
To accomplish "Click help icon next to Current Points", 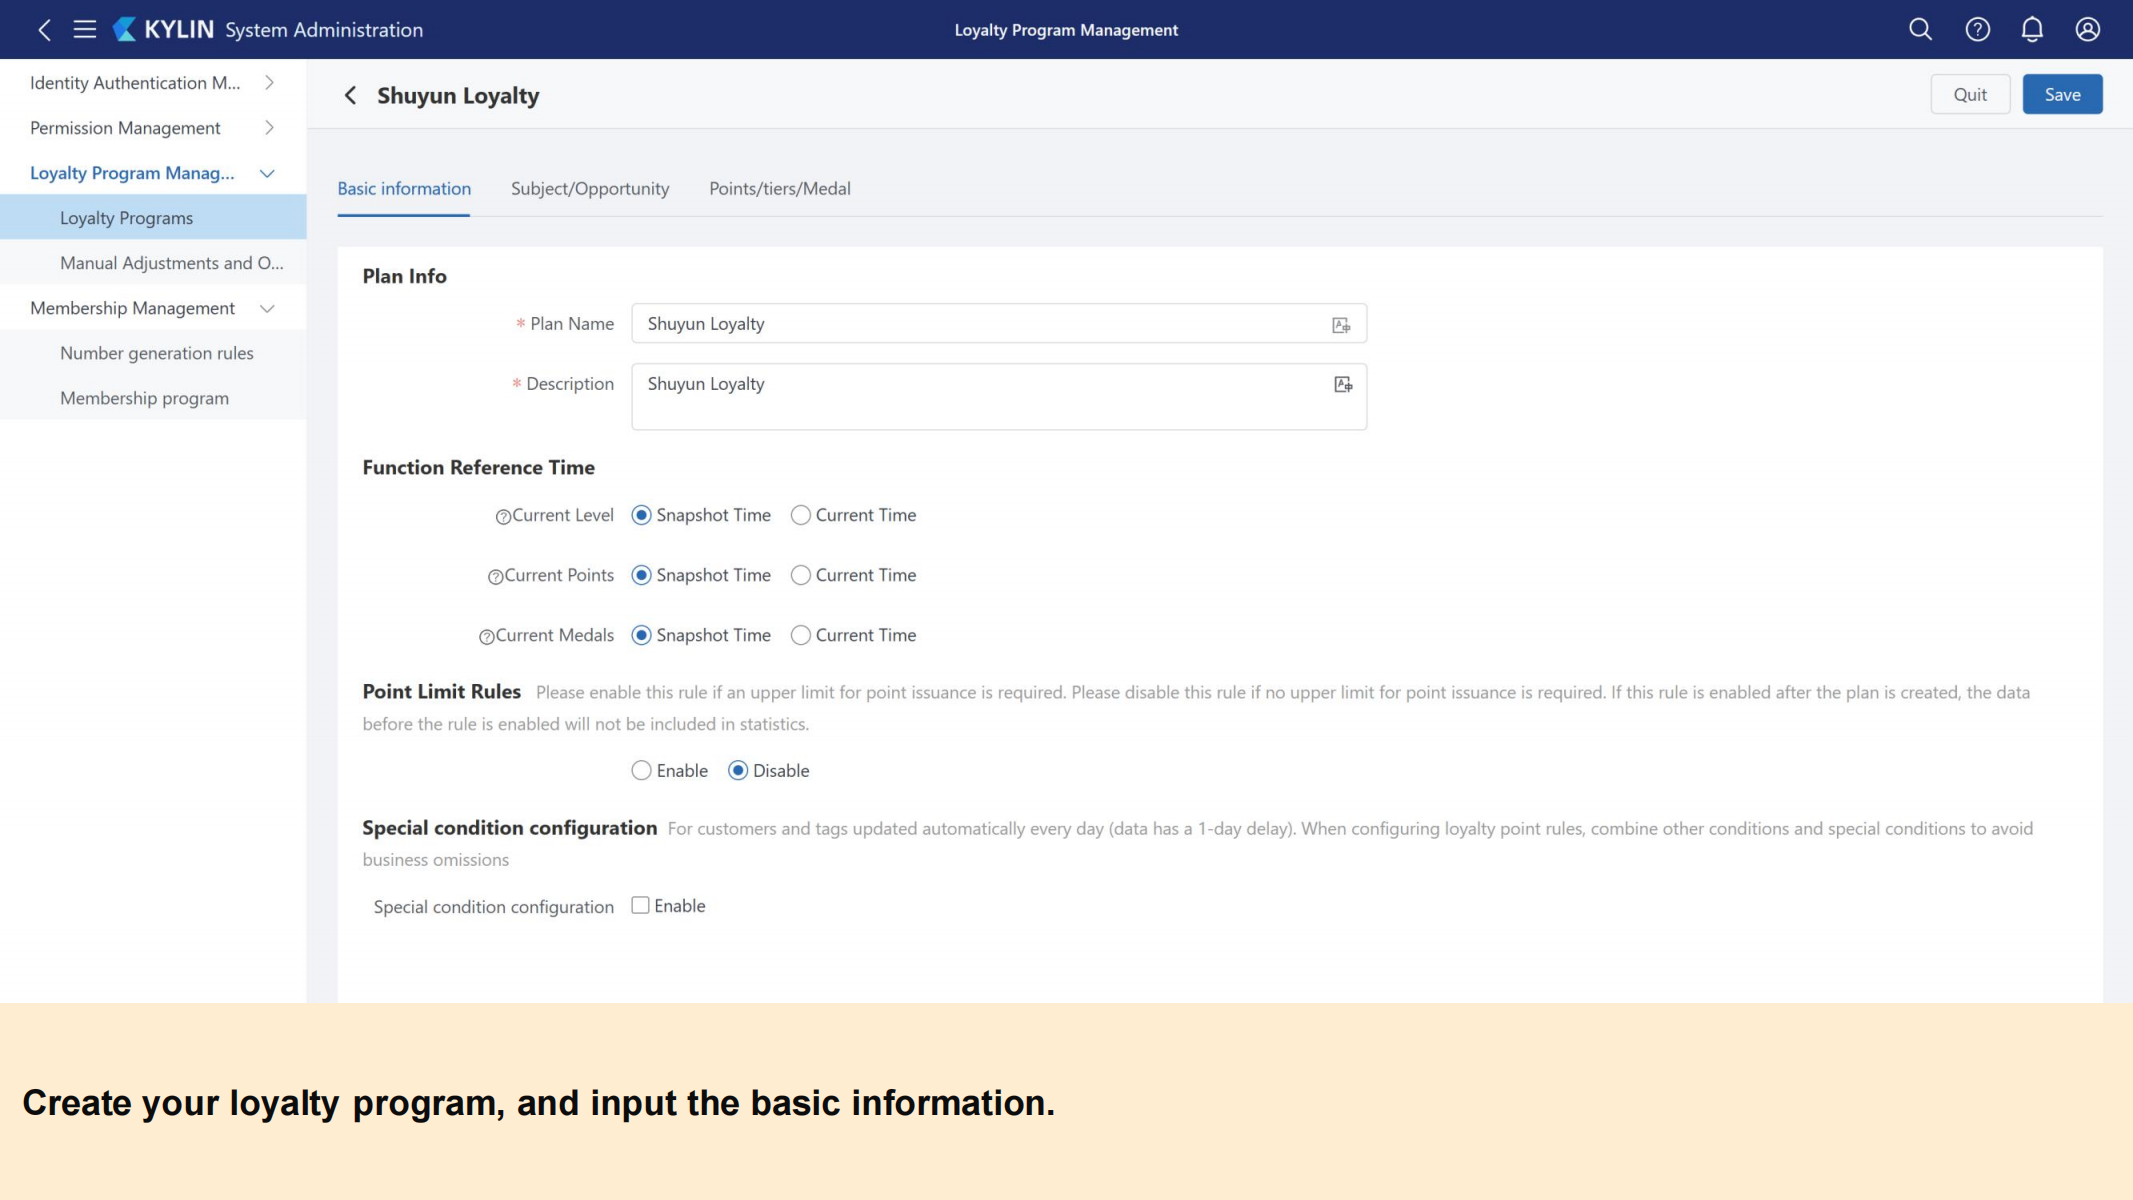I will [x=495, y=577].
